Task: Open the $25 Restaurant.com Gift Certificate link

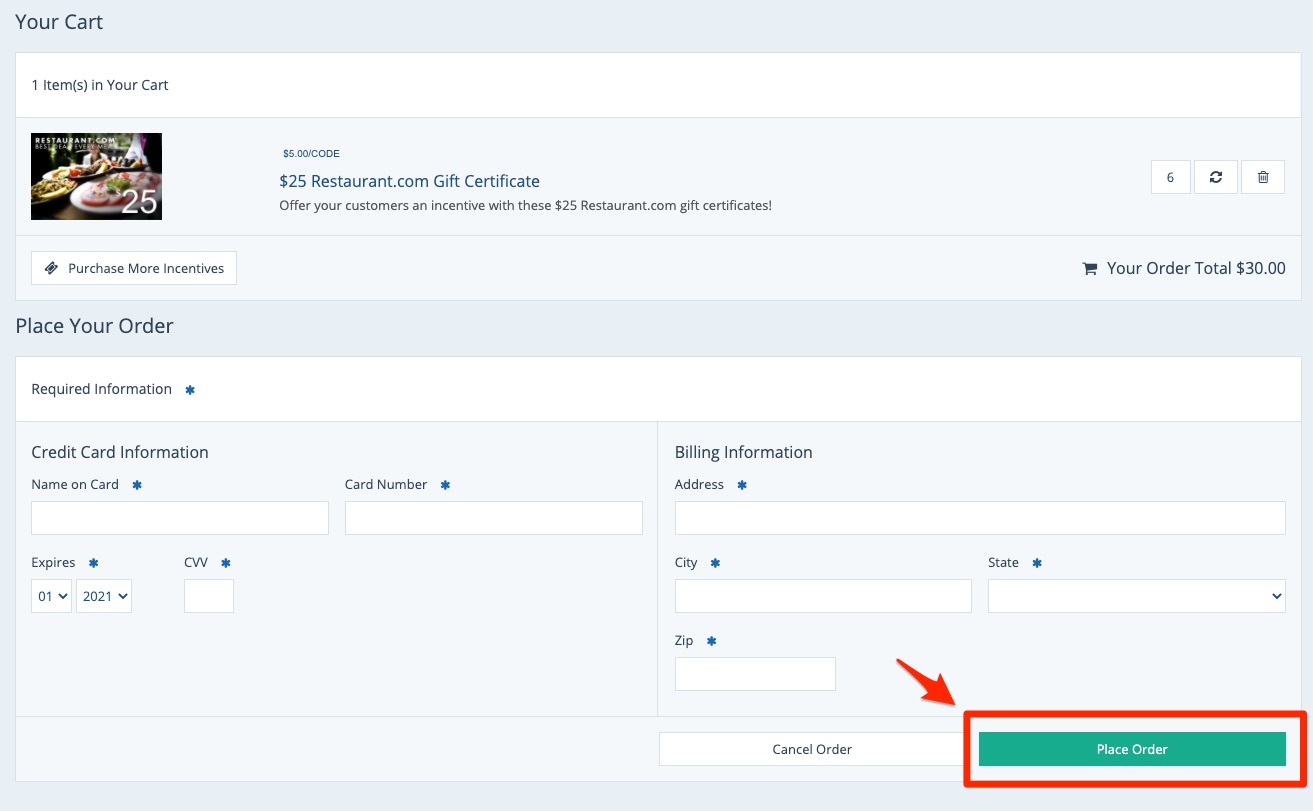Action: pyautogui.click(x=409, y=181)
